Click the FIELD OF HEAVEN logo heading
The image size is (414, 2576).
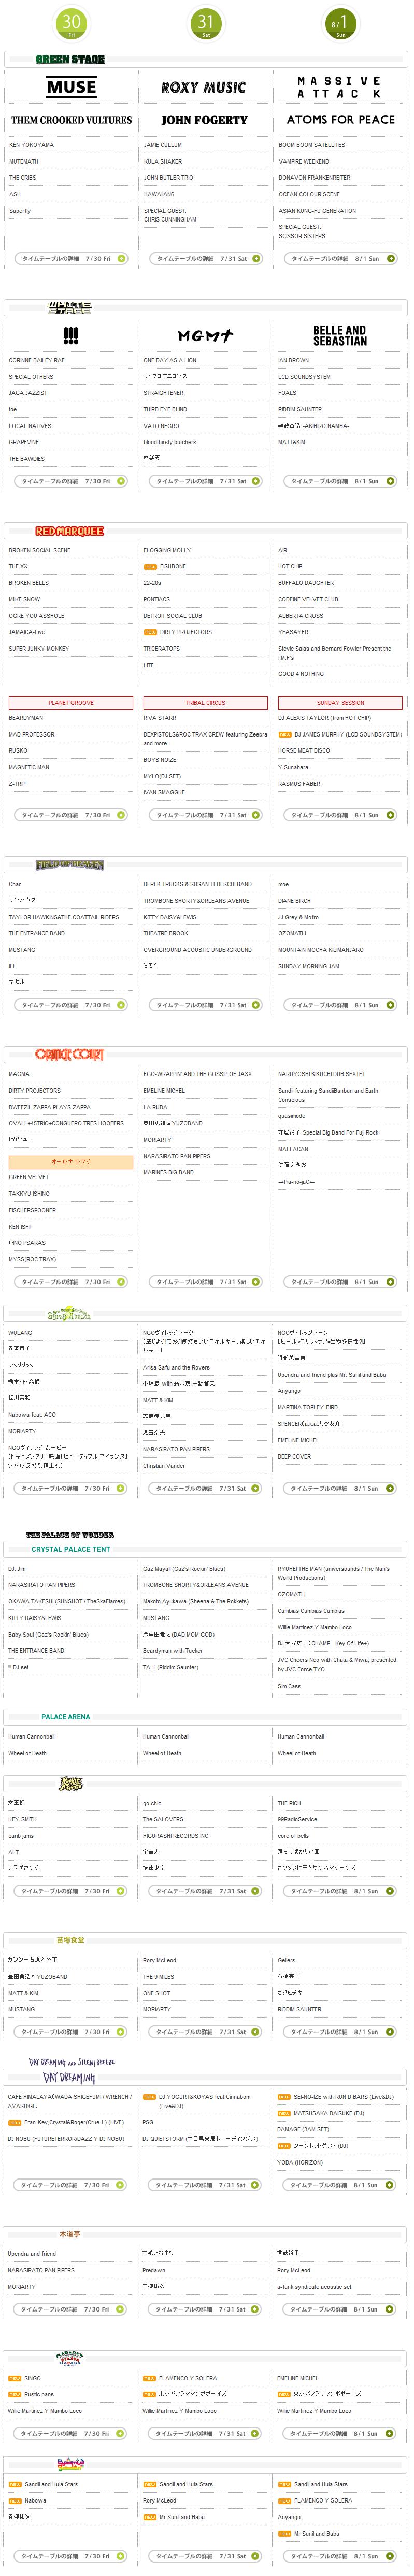click(x=69, y=864)
